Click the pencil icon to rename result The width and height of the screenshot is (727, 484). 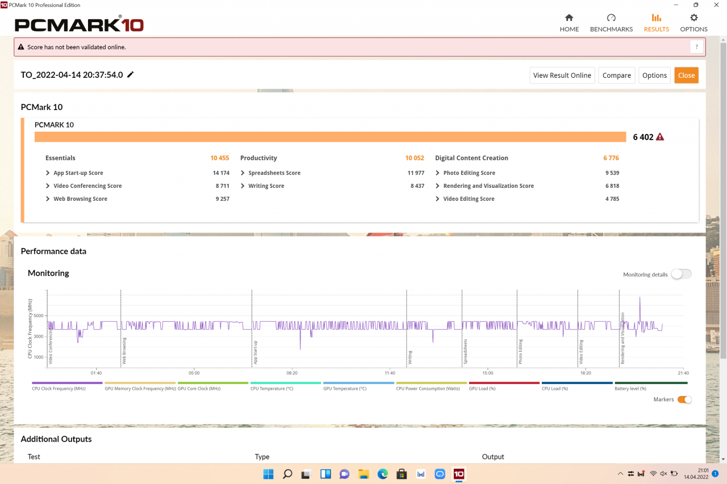(130, 75)
